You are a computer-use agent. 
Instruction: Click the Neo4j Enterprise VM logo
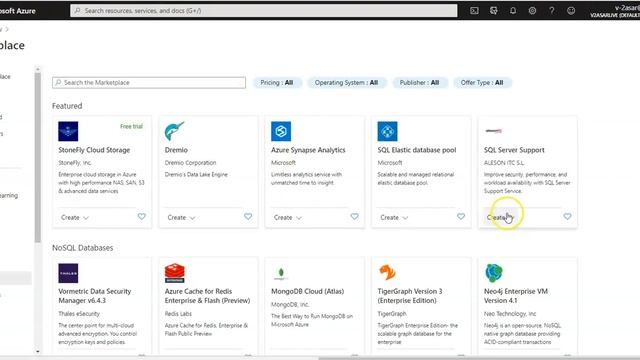(x=494, y=273)
